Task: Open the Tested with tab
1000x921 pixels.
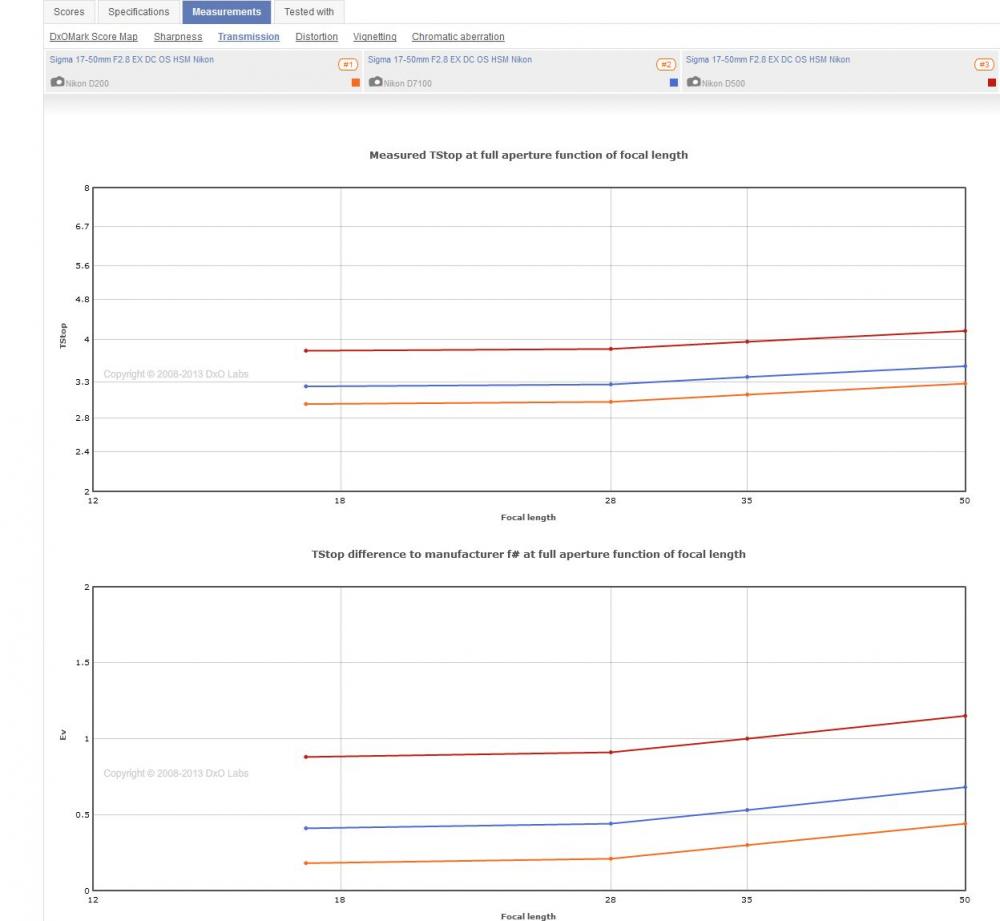Action: (x=309, y=11)
